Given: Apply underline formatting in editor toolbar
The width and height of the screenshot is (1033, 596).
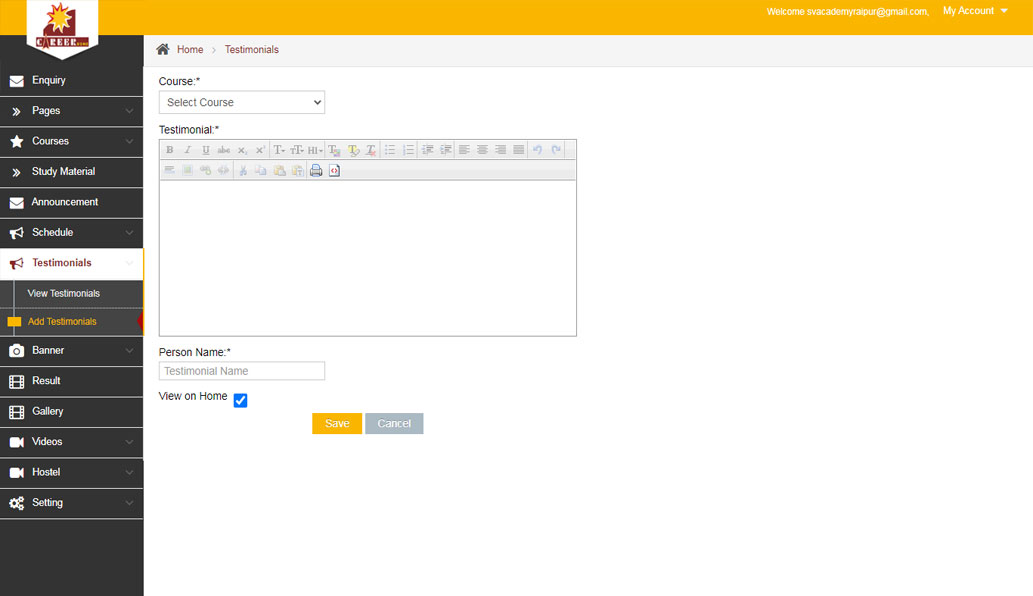Looking at the screenshot, I should [x=206, y=150].
